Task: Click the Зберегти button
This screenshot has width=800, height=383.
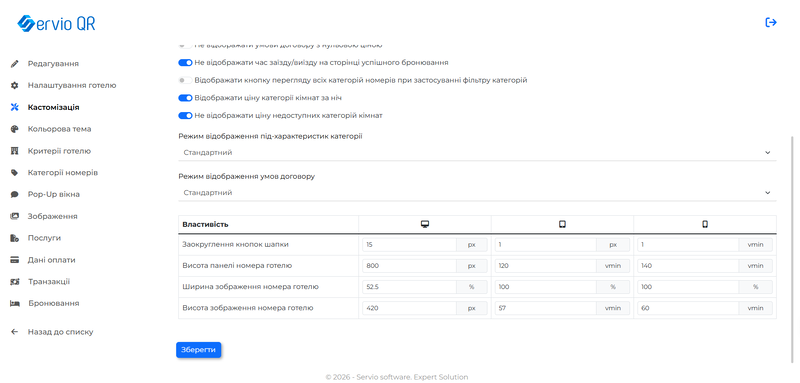Action: coord(198,350)
